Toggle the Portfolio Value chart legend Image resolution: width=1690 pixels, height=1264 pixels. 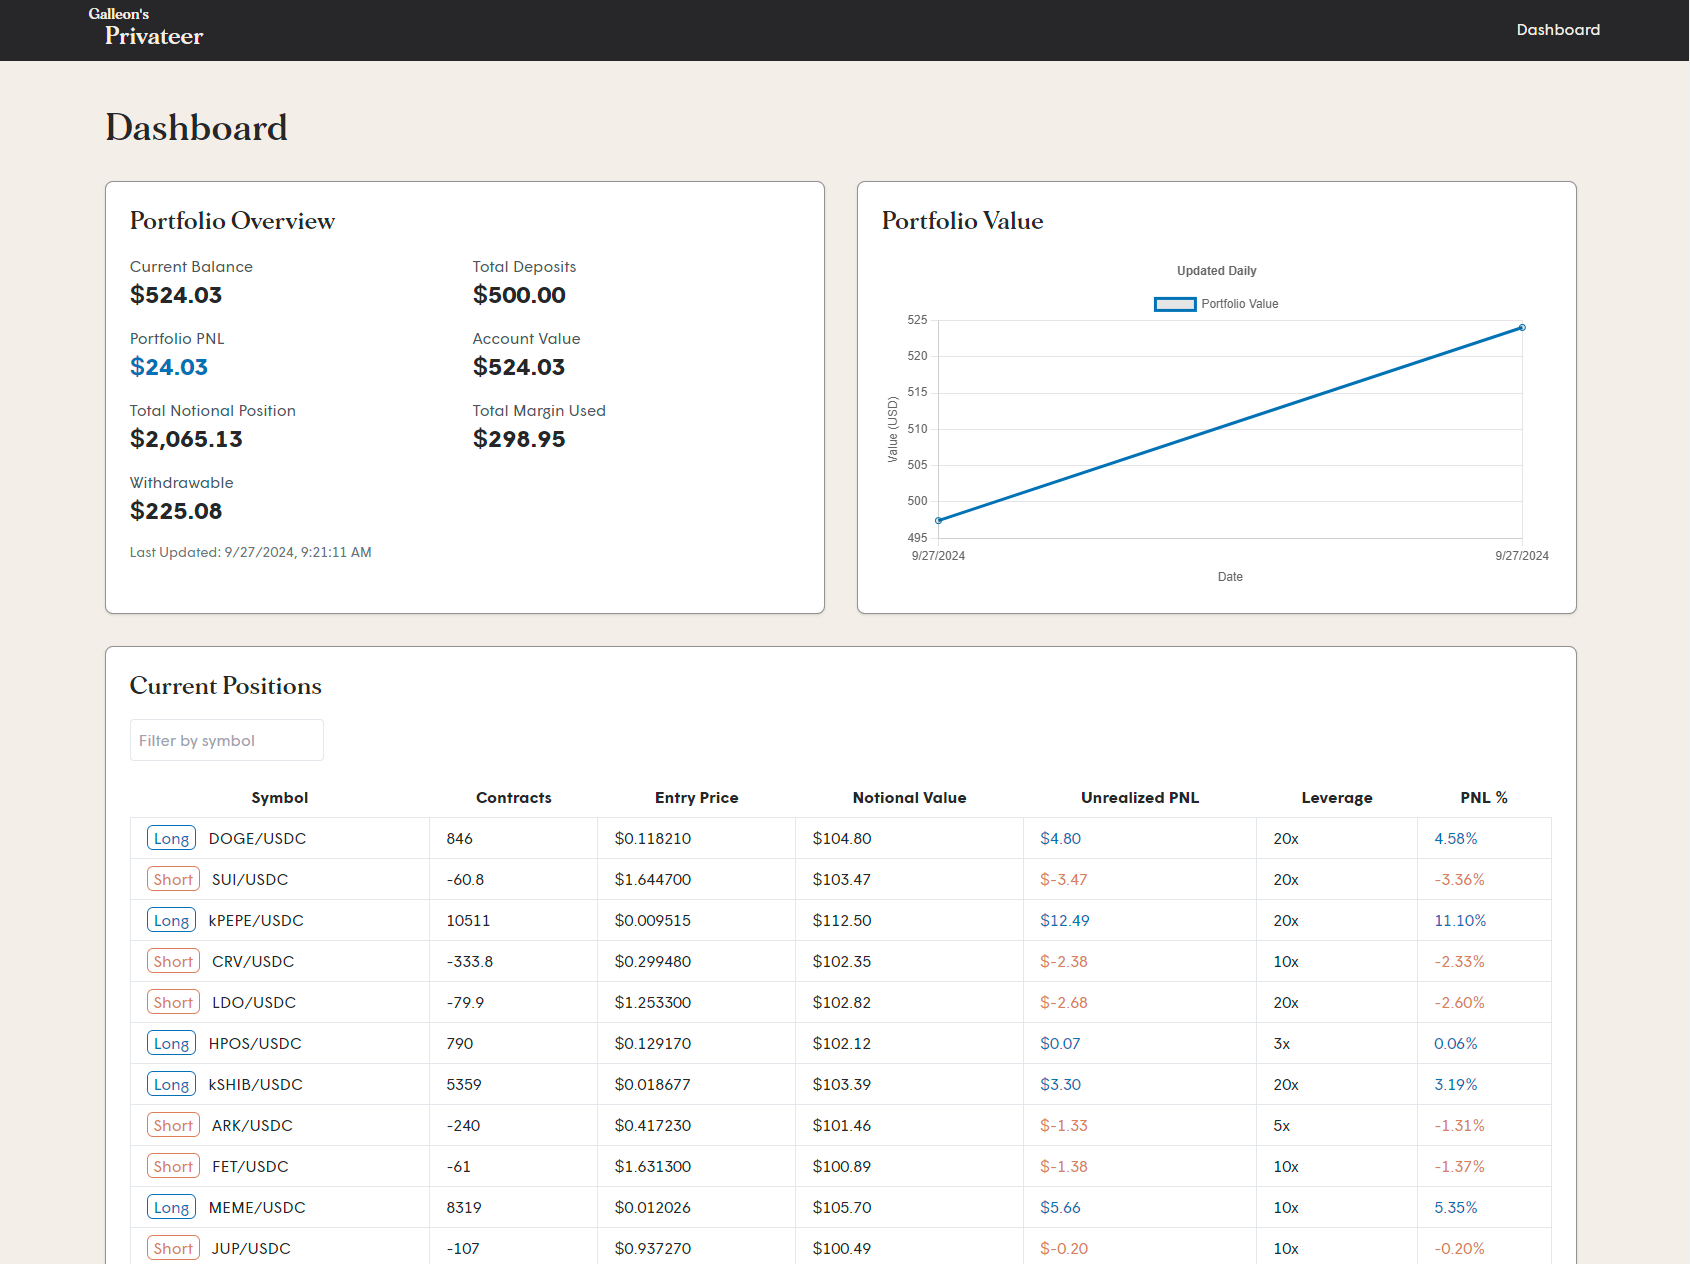point(1216,303)
